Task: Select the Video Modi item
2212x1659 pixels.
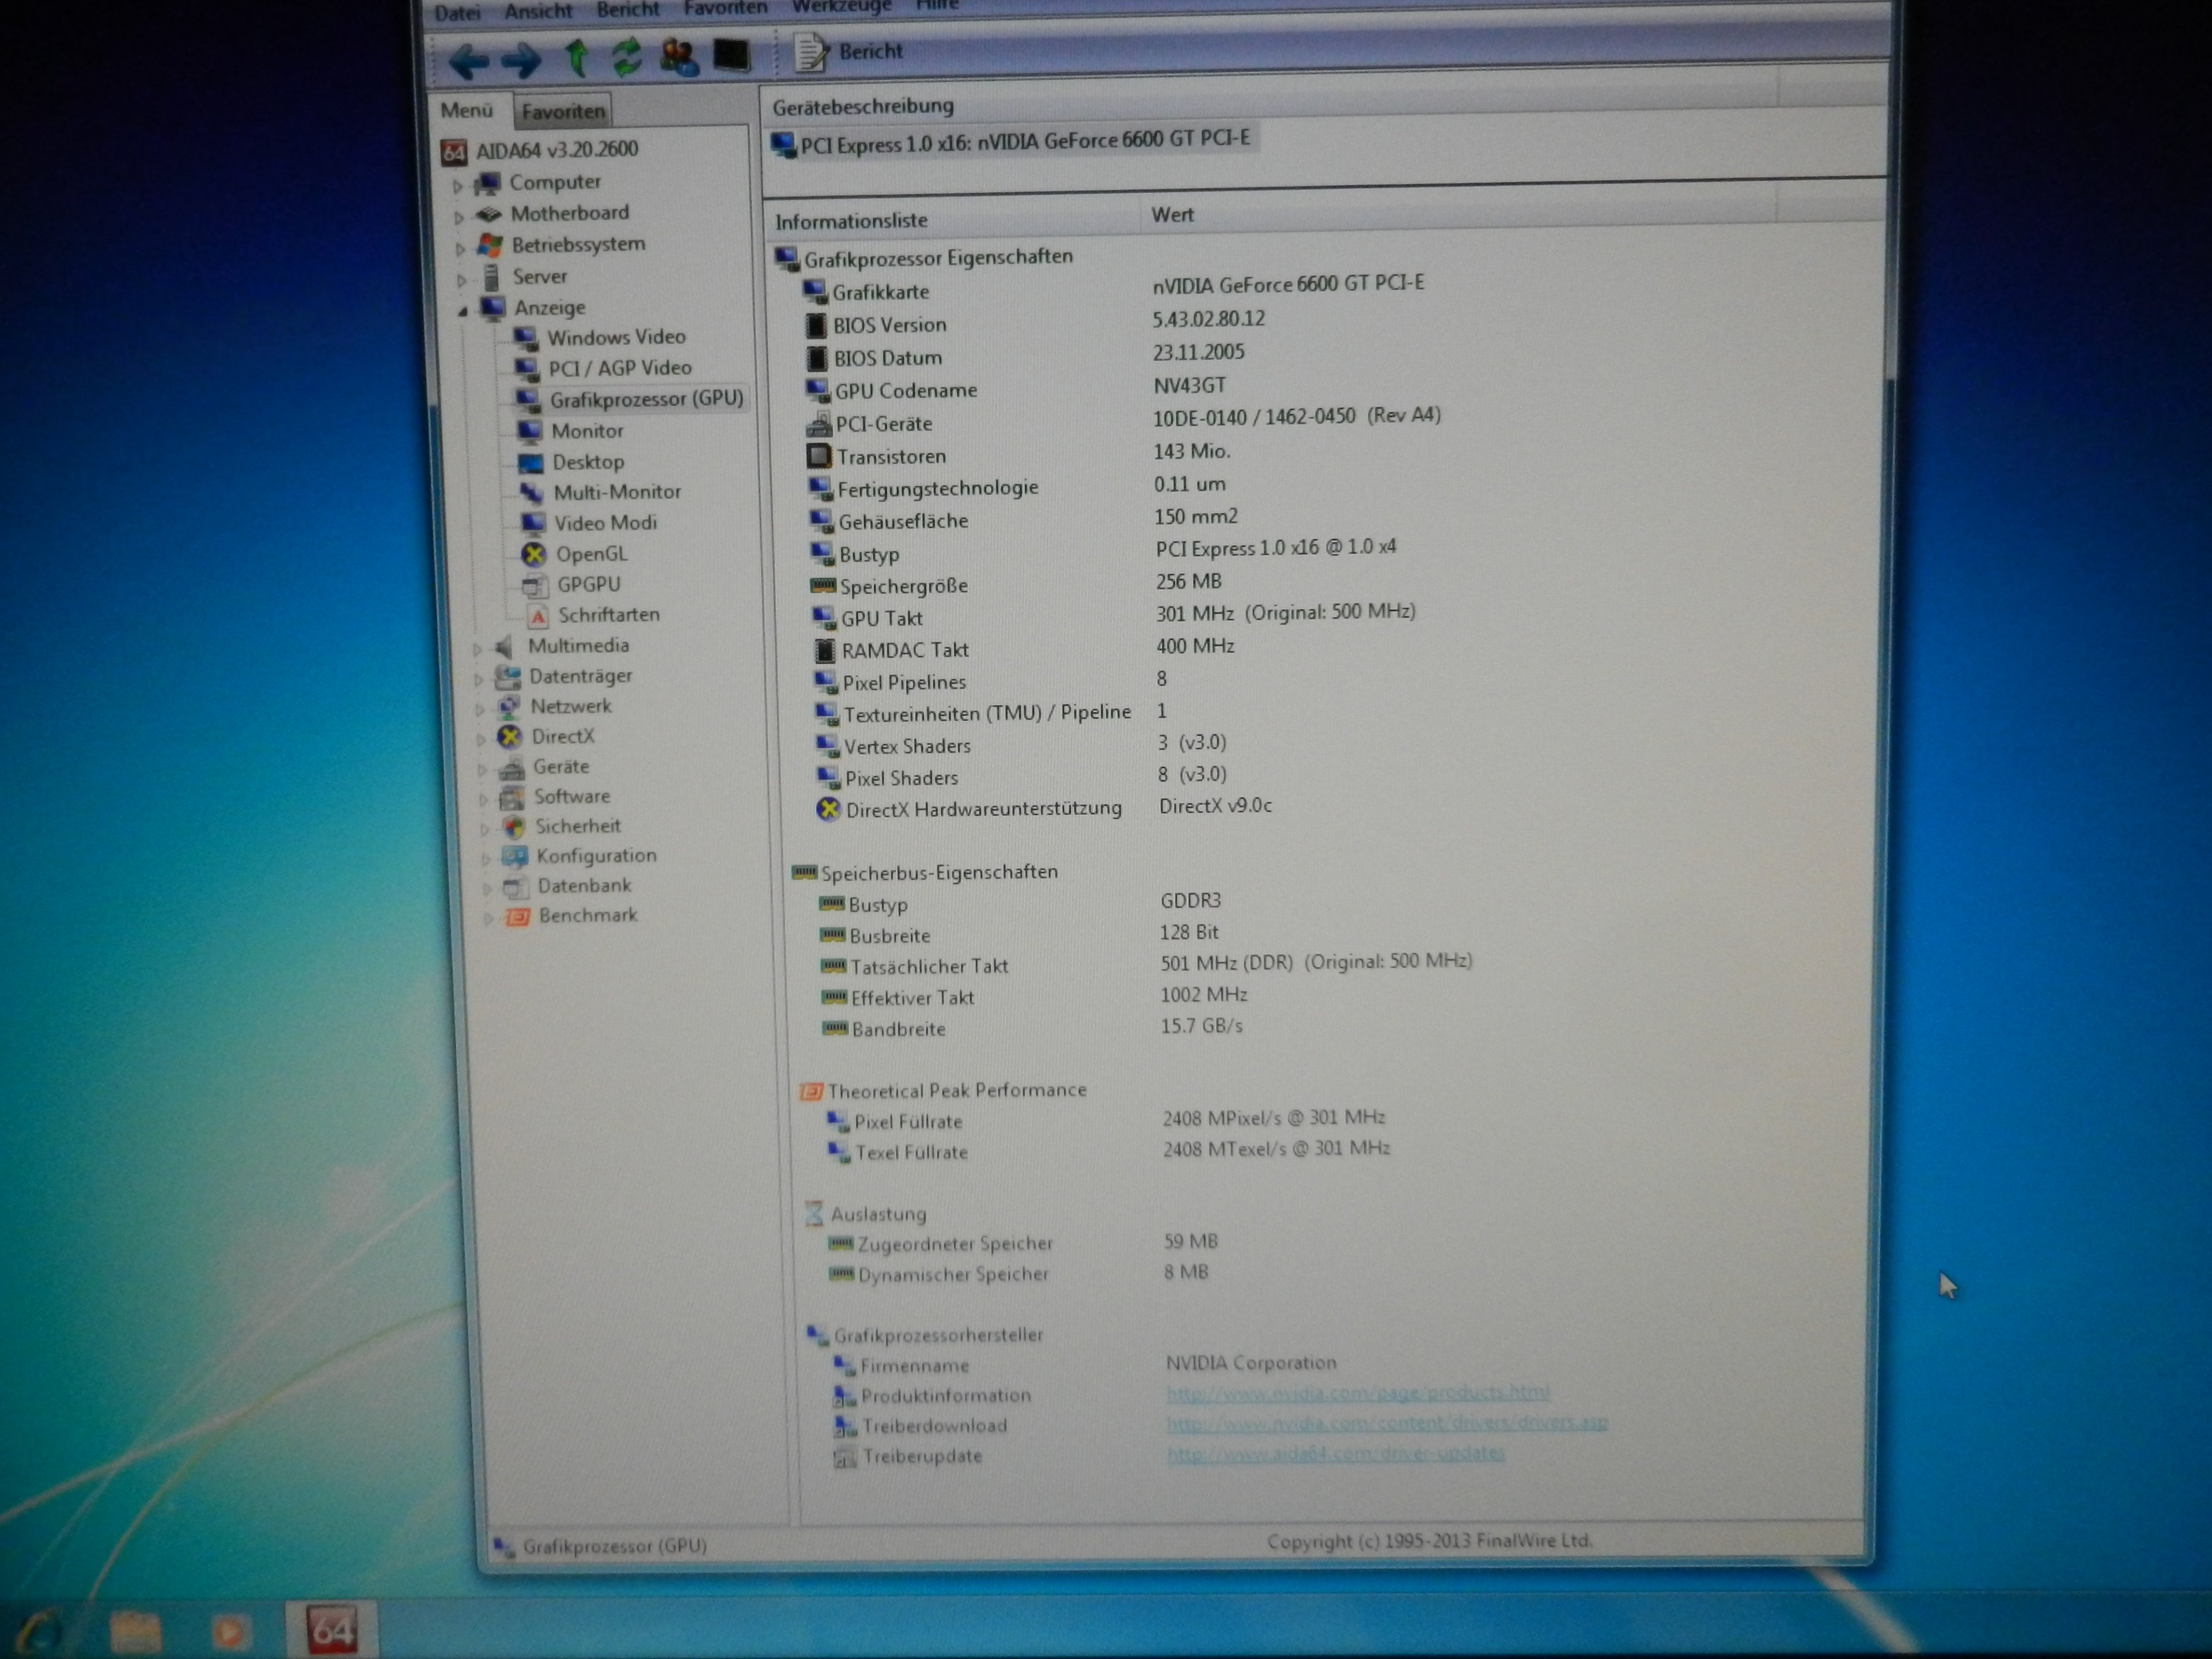Action: pos(605,522)
